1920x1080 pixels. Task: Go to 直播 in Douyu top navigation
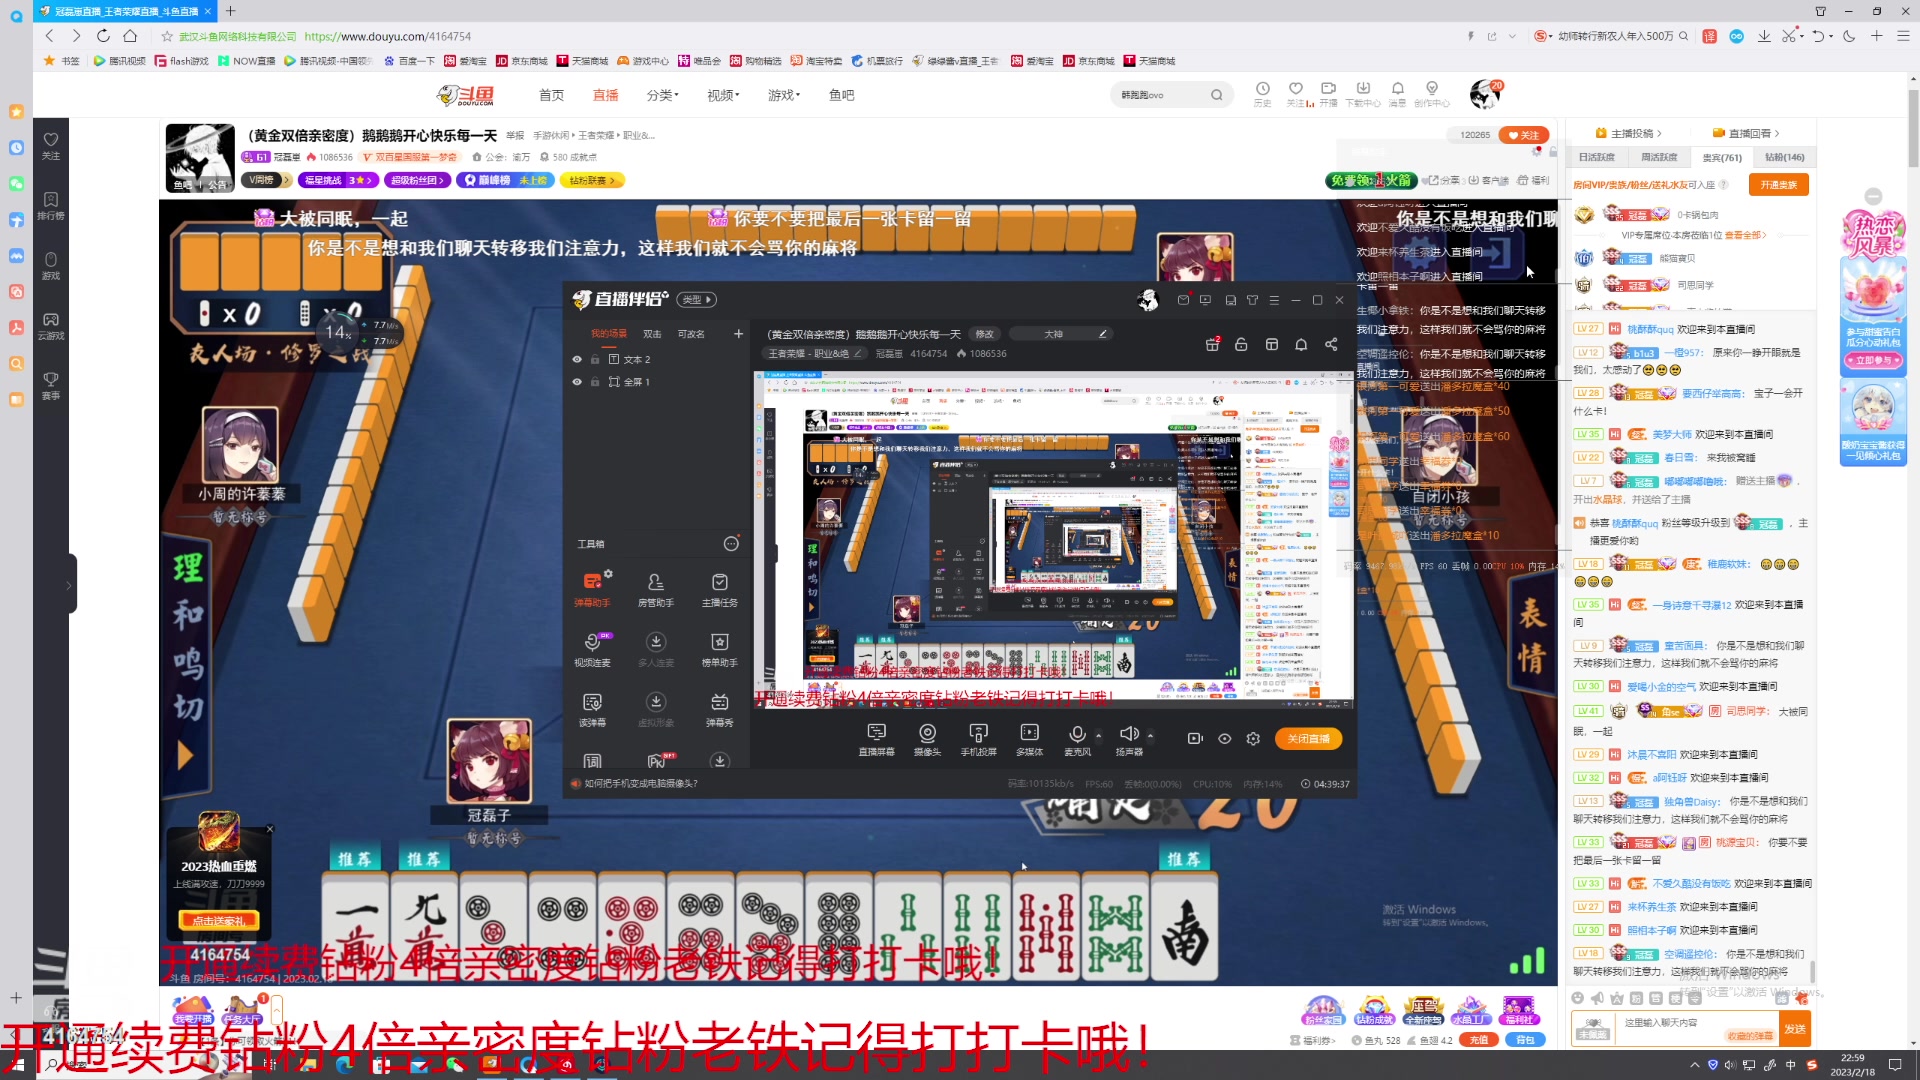605,95
